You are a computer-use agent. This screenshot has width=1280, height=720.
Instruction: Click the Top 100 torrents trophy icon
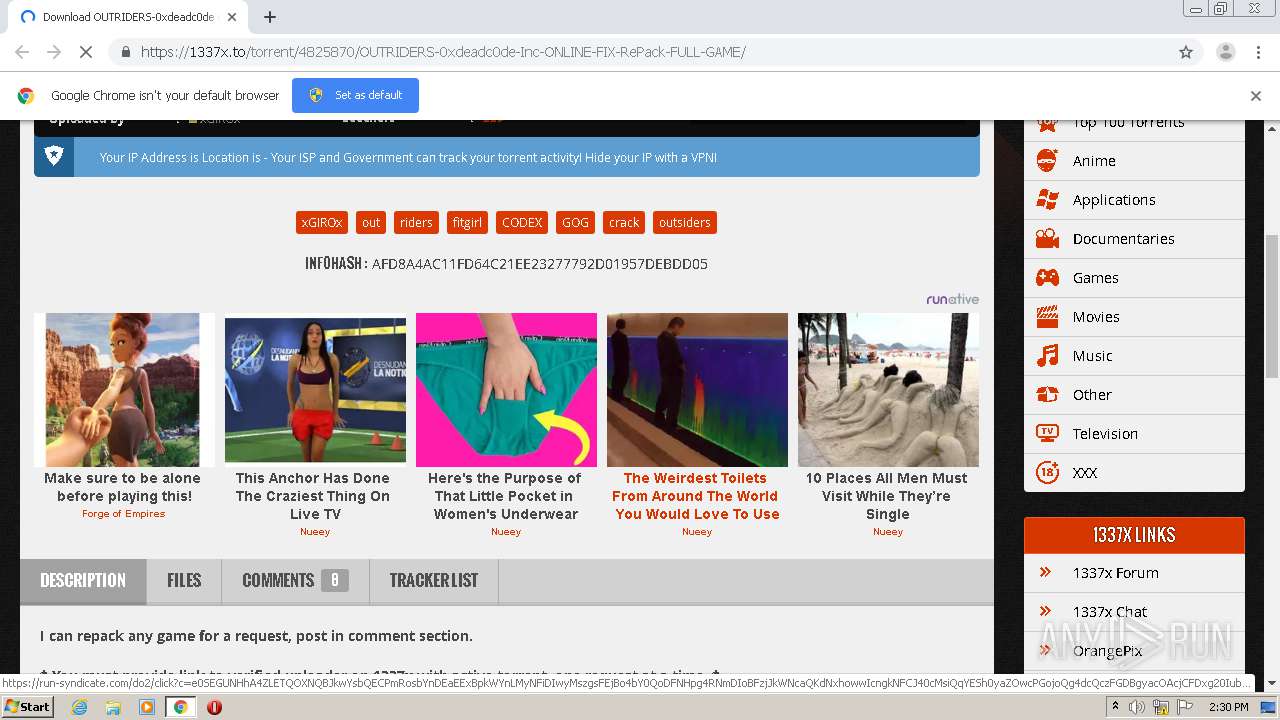point(1047,124)
